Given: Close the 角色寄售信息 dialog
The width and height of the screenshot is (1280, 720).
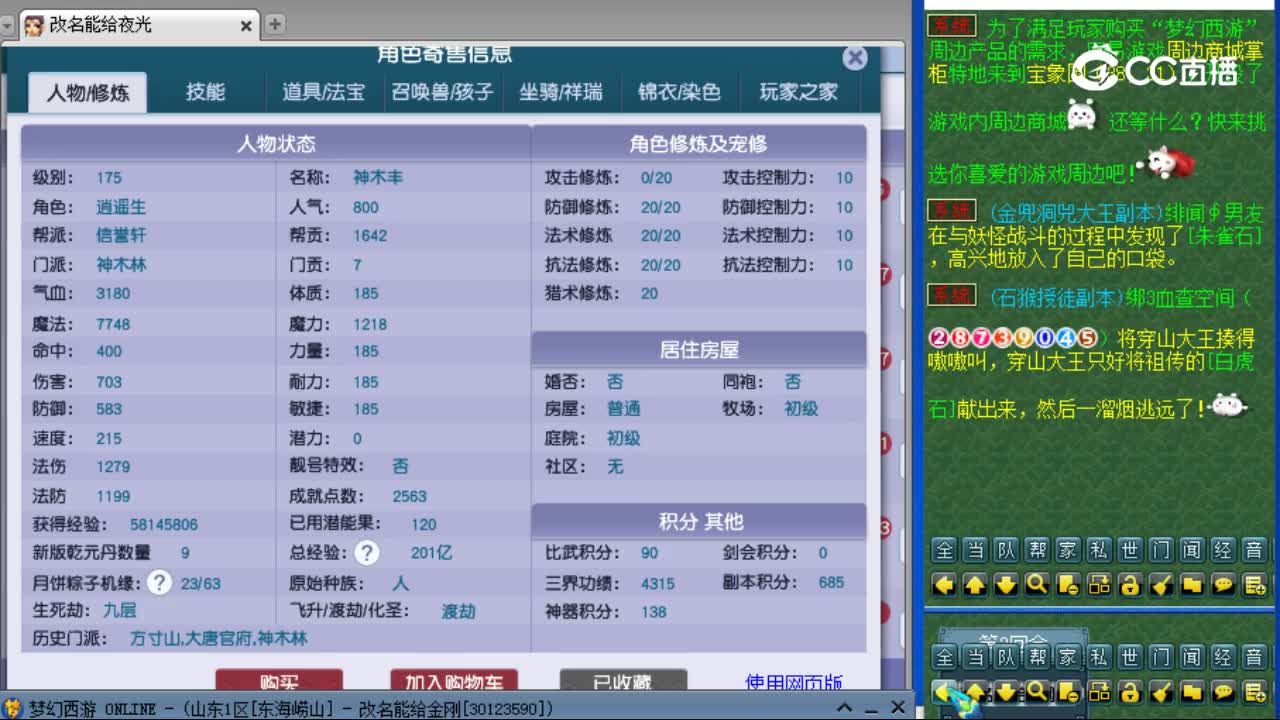Looking at the screenshot, I should point(855,58).
